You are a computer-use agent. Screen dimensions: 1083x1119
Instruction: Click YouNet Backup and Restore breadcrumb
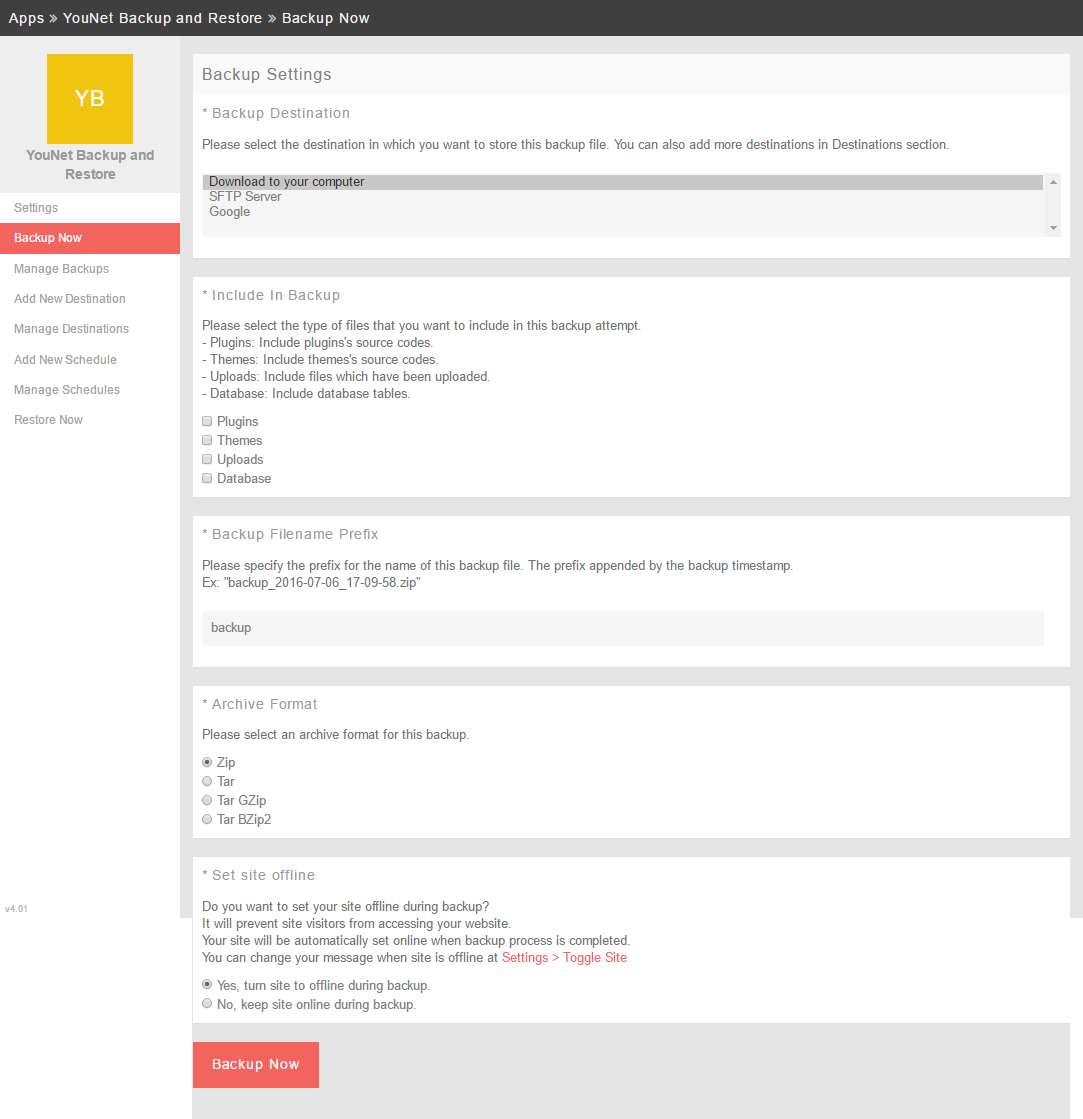[x=163, y=18]
